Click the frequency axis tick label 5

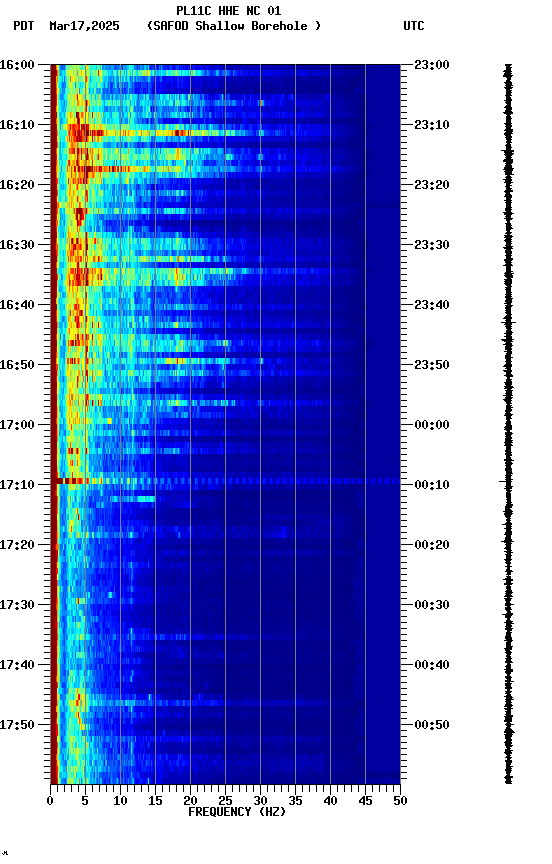(x=85, y=801)
